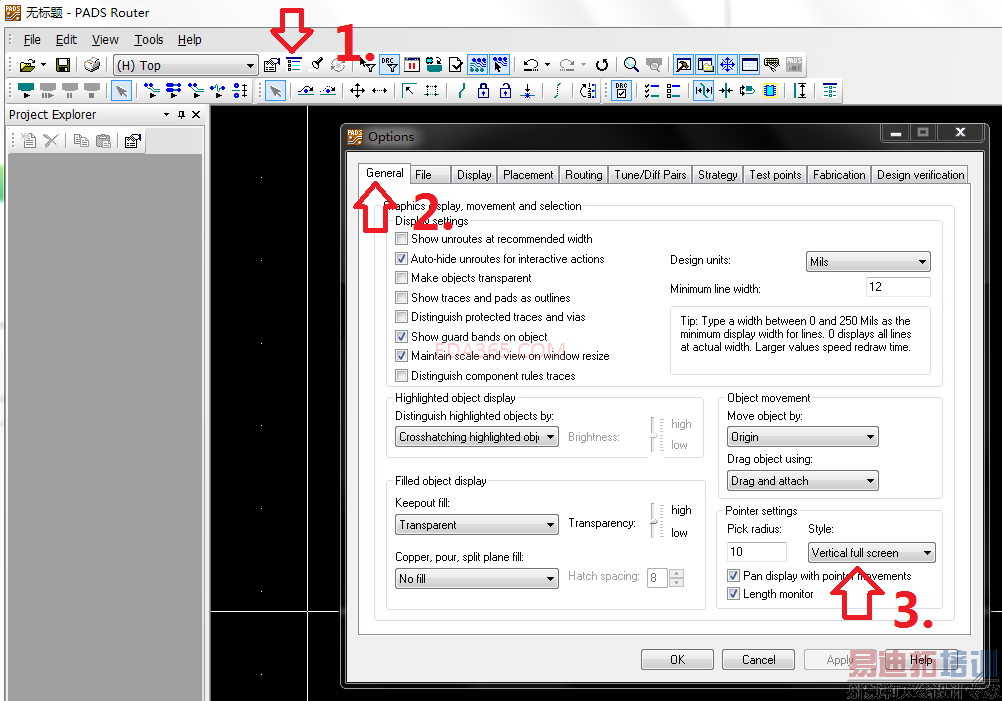Click the flashlight highlight icon
1002x701 pixels.
316,65
